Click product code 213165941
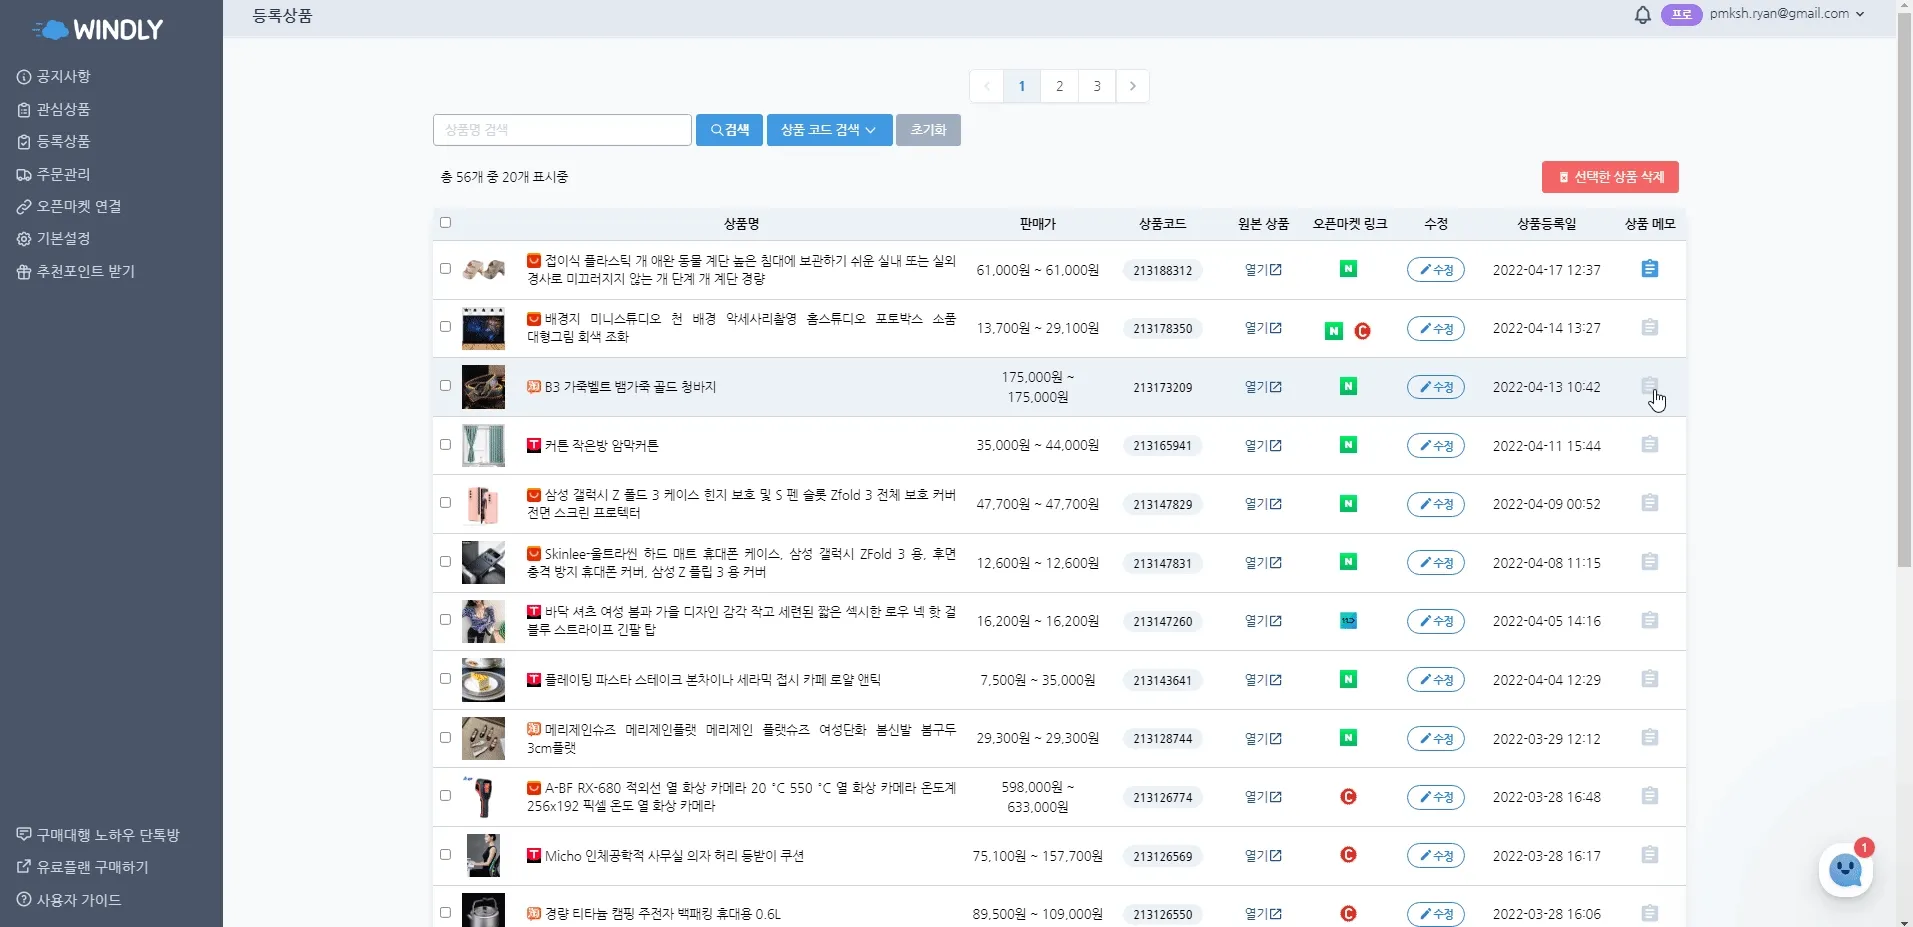 pos(1162,446)
